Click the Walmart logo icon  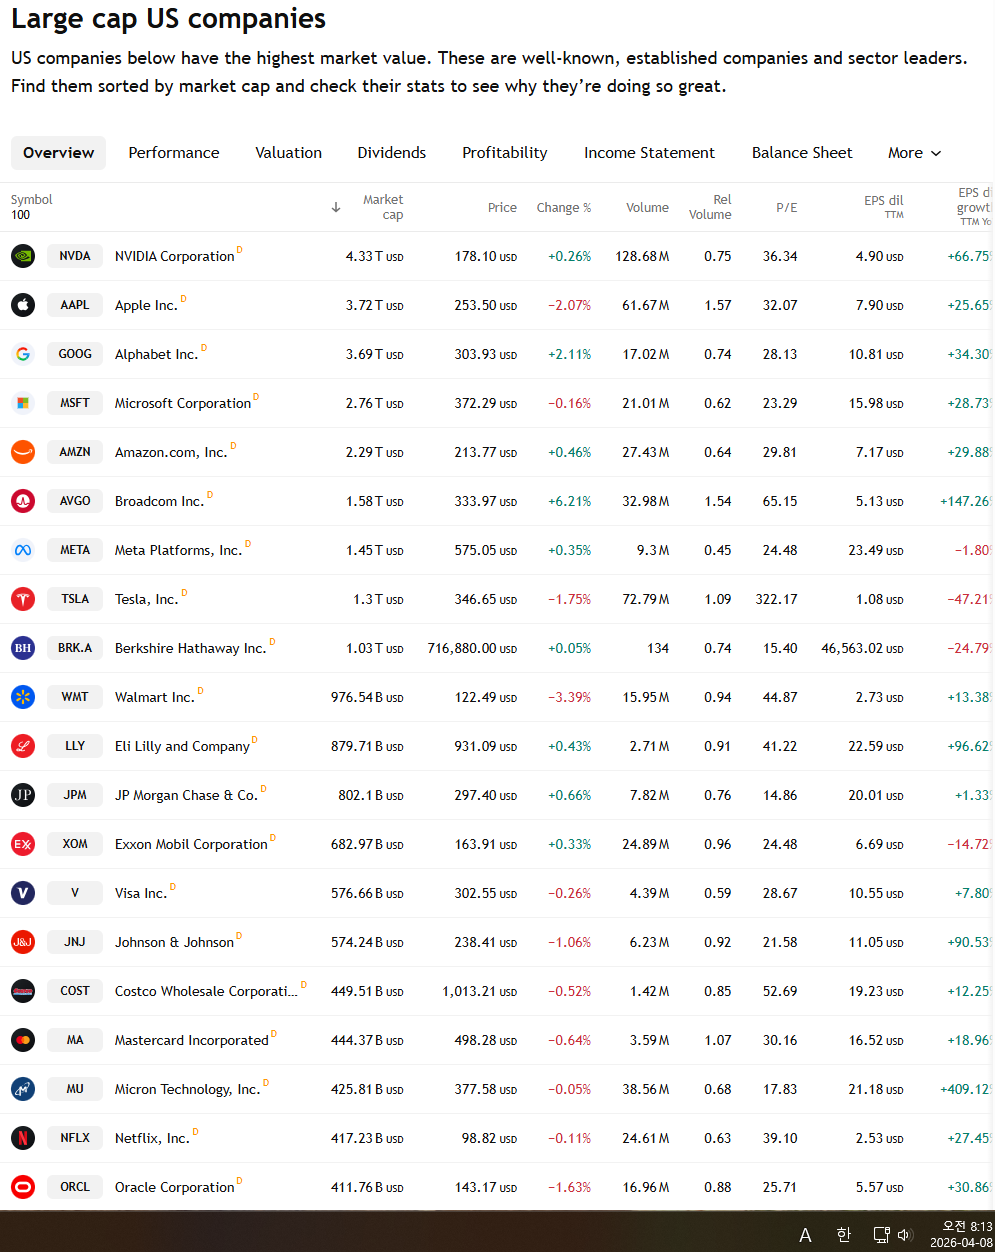click(23, 697)
